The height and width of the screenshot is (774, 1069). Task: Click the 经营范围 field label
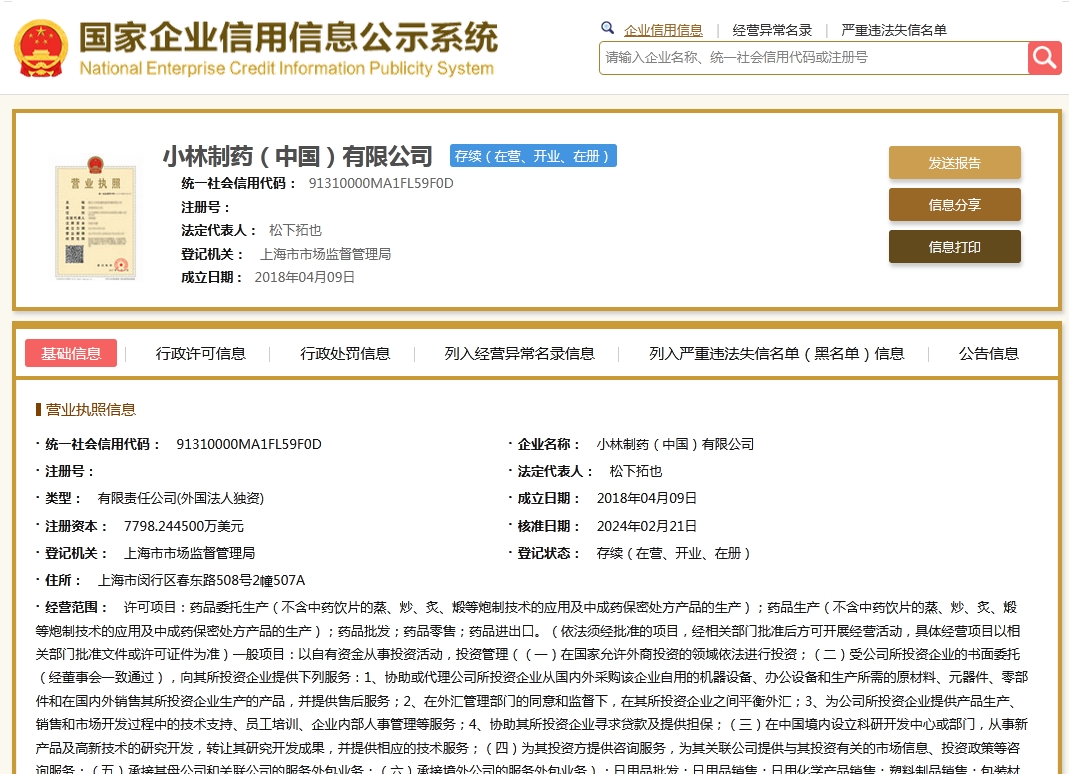point(76,607)
